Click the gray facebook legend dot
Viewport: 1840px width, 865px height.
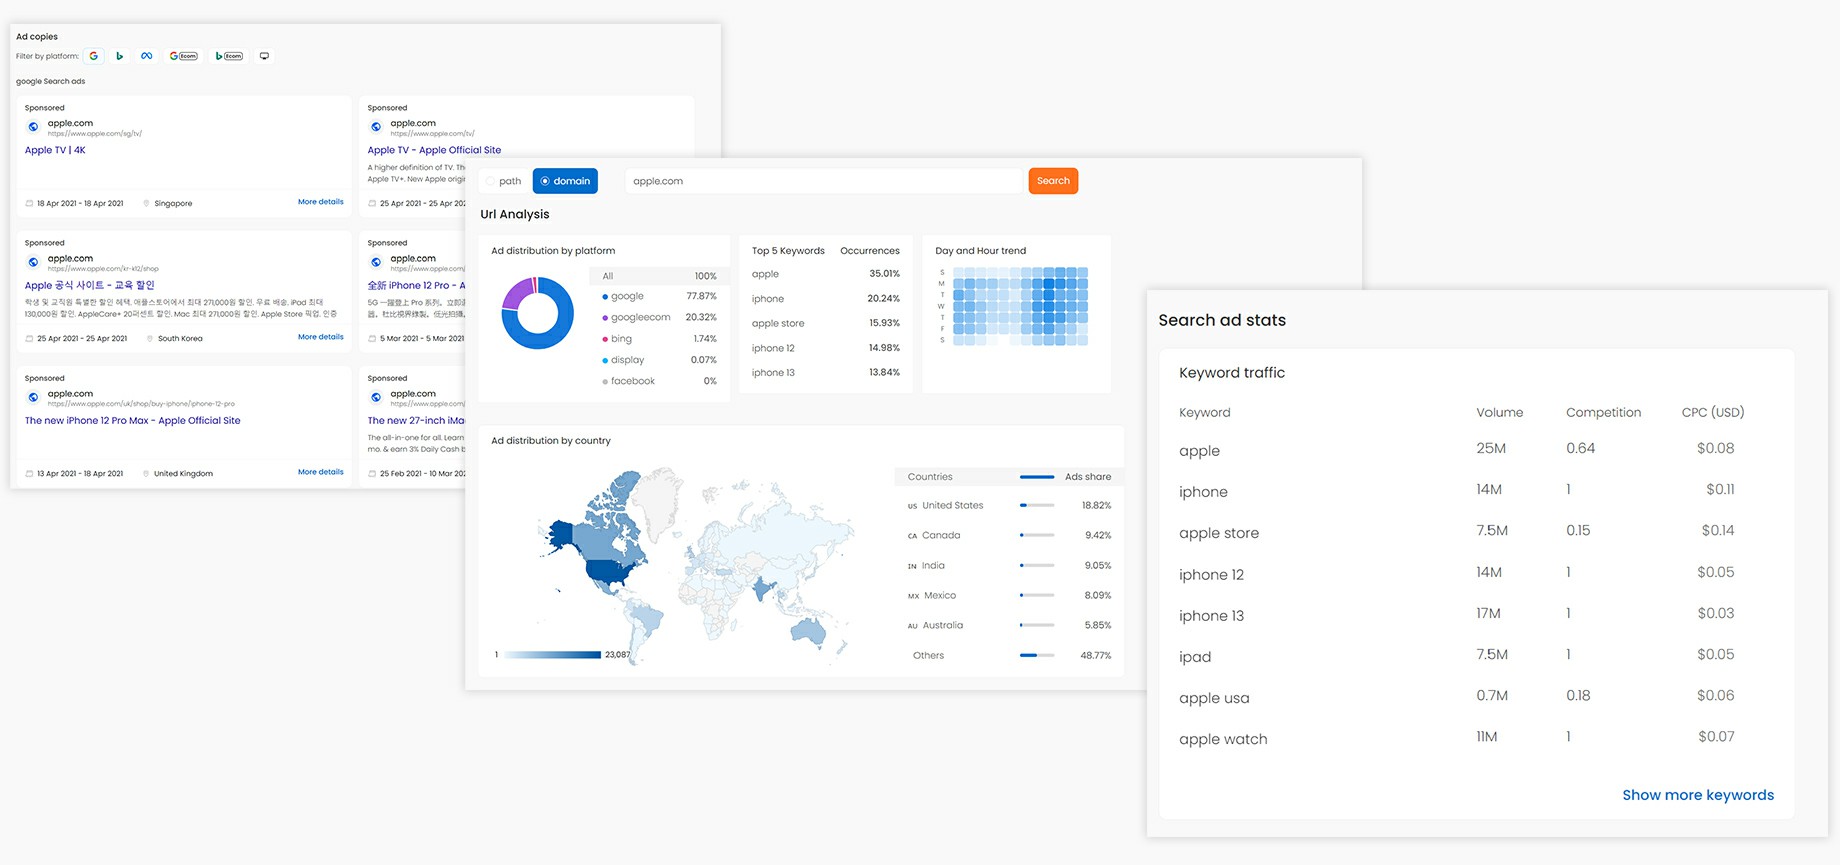point(605,382)
